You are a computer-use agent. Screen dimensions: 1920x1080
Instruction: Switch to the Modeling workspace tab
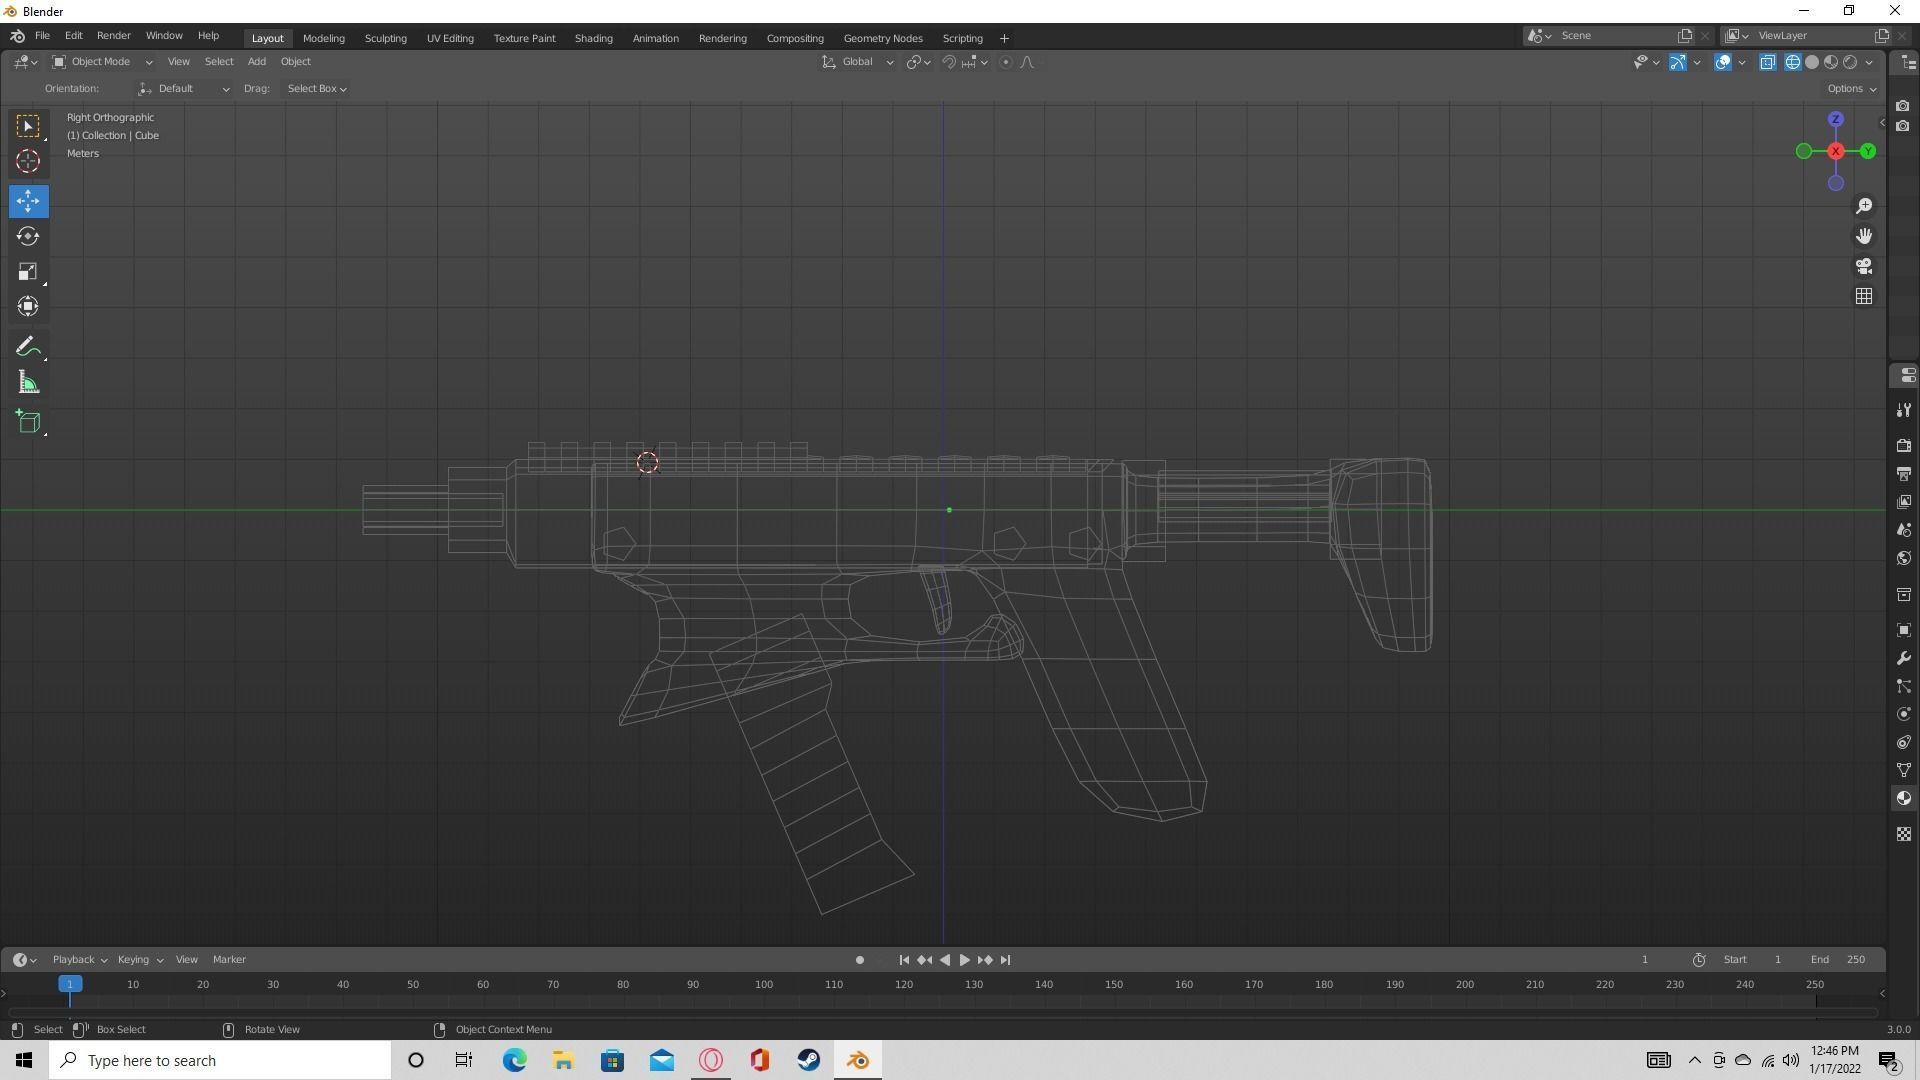[323, 38]
